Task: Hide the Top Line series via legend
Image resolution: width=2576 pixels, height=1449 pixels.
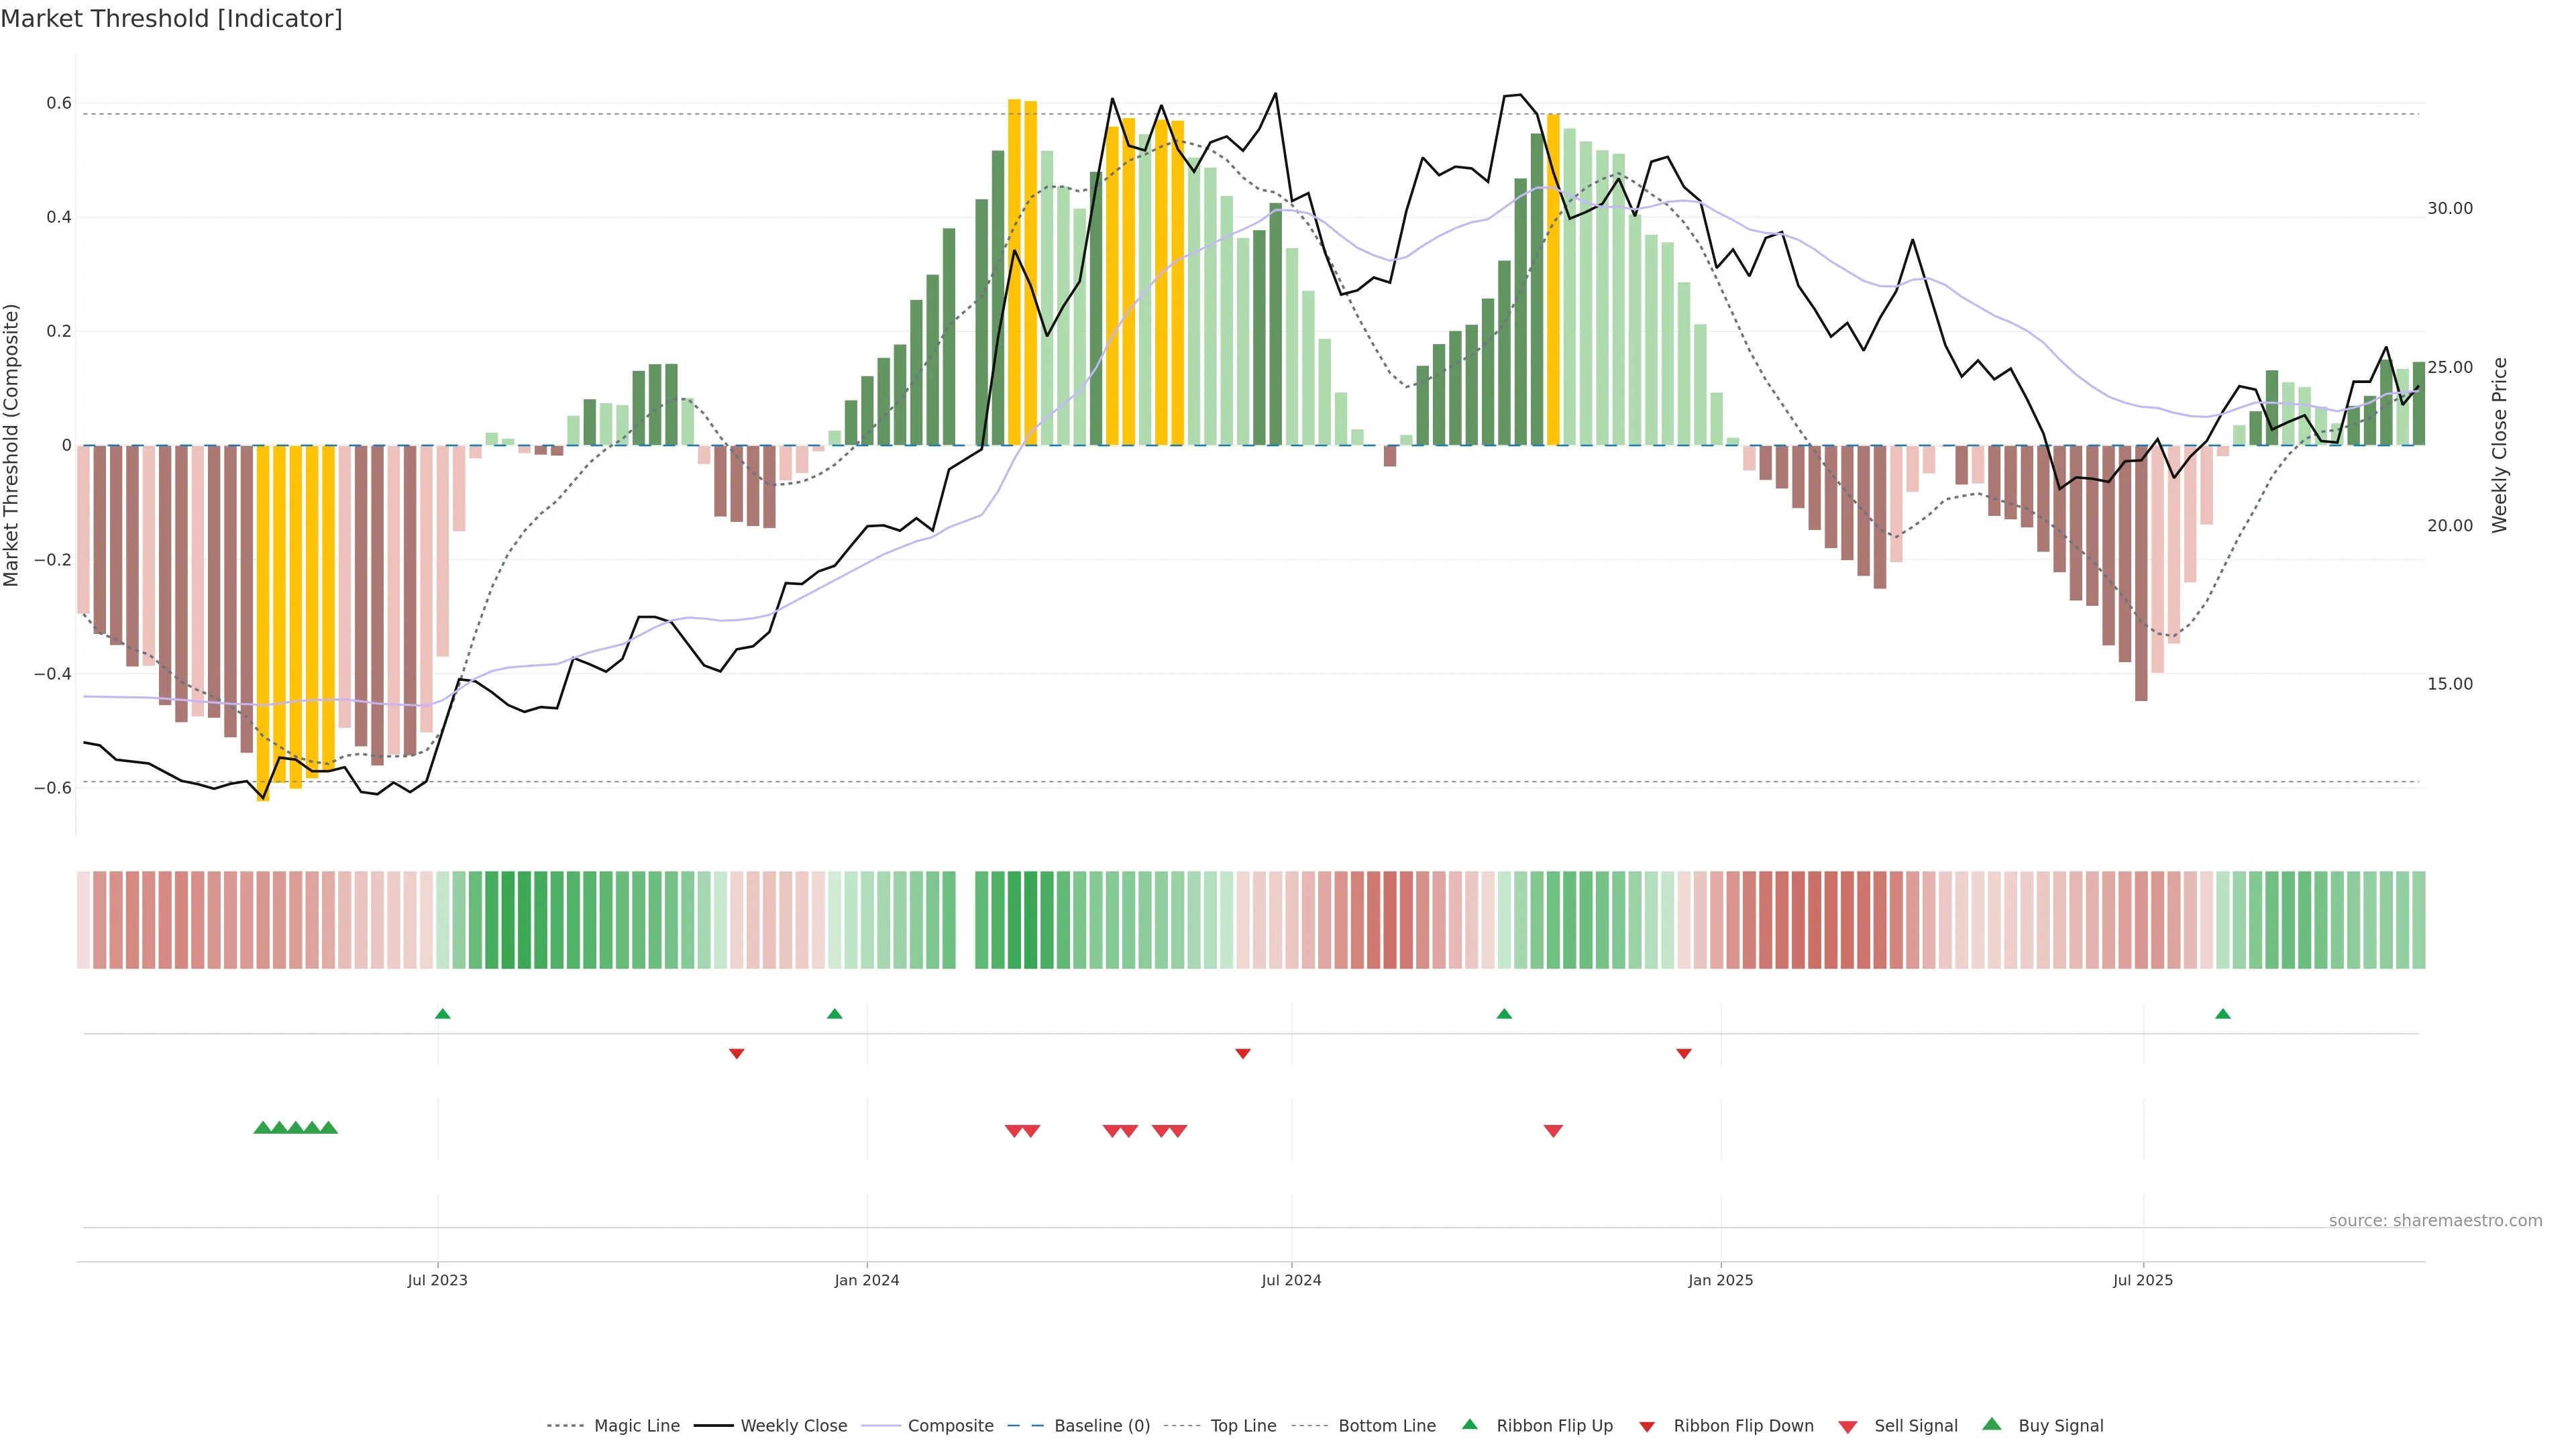Action: [1243, 1426]
